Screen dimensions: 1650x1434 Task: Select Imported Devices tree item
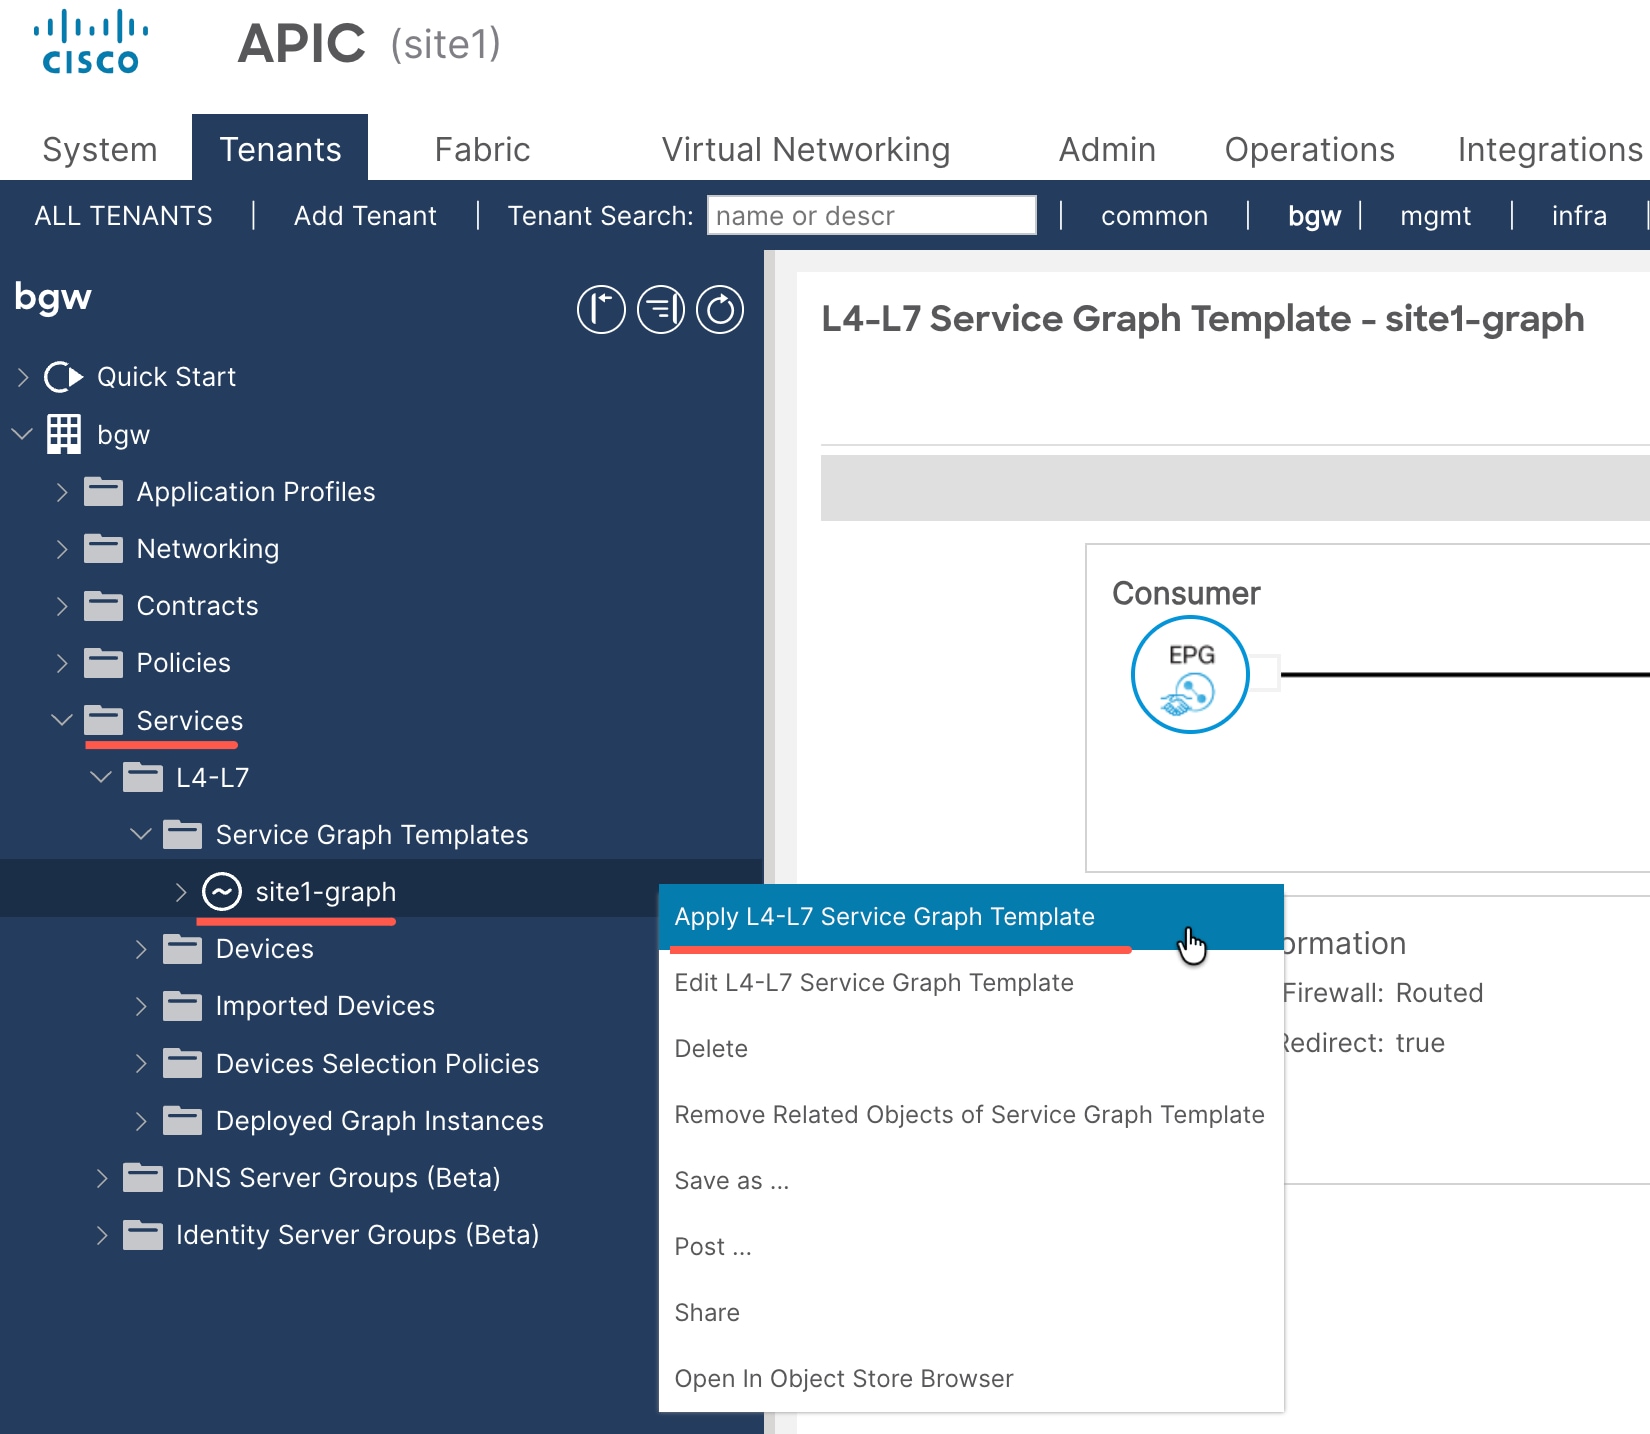[x=325, y=1006]
